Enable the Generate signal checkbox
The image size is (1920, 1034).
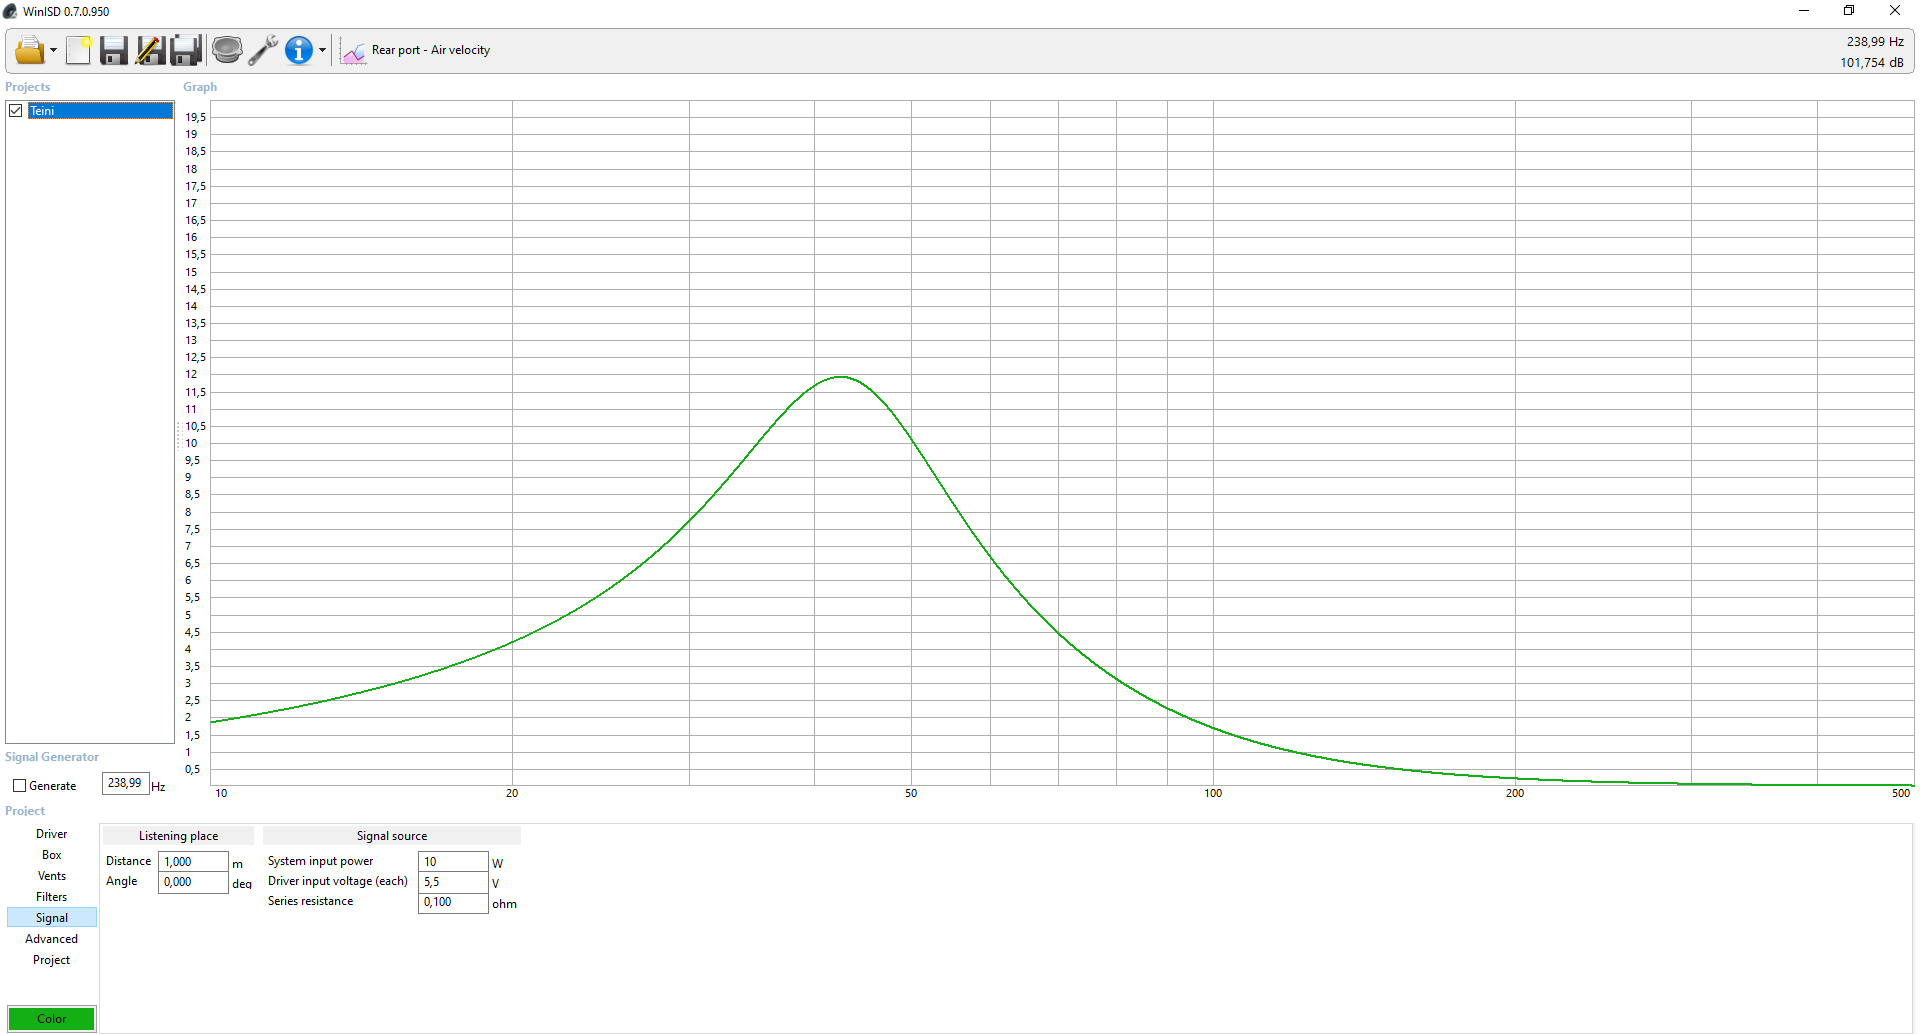(x=19, y=786)
